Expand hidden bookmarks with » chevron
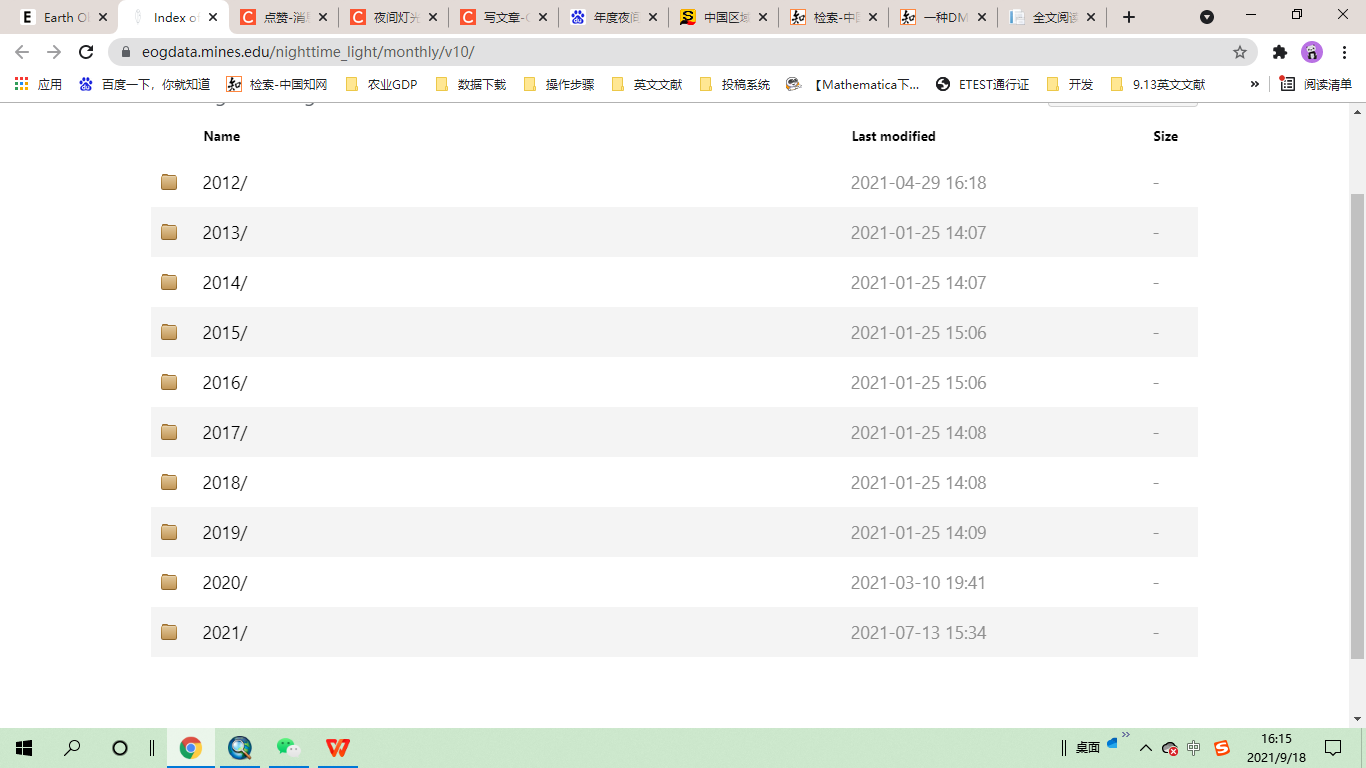Viewport: 1366px width, 768px height. (x=1254, y=84)
